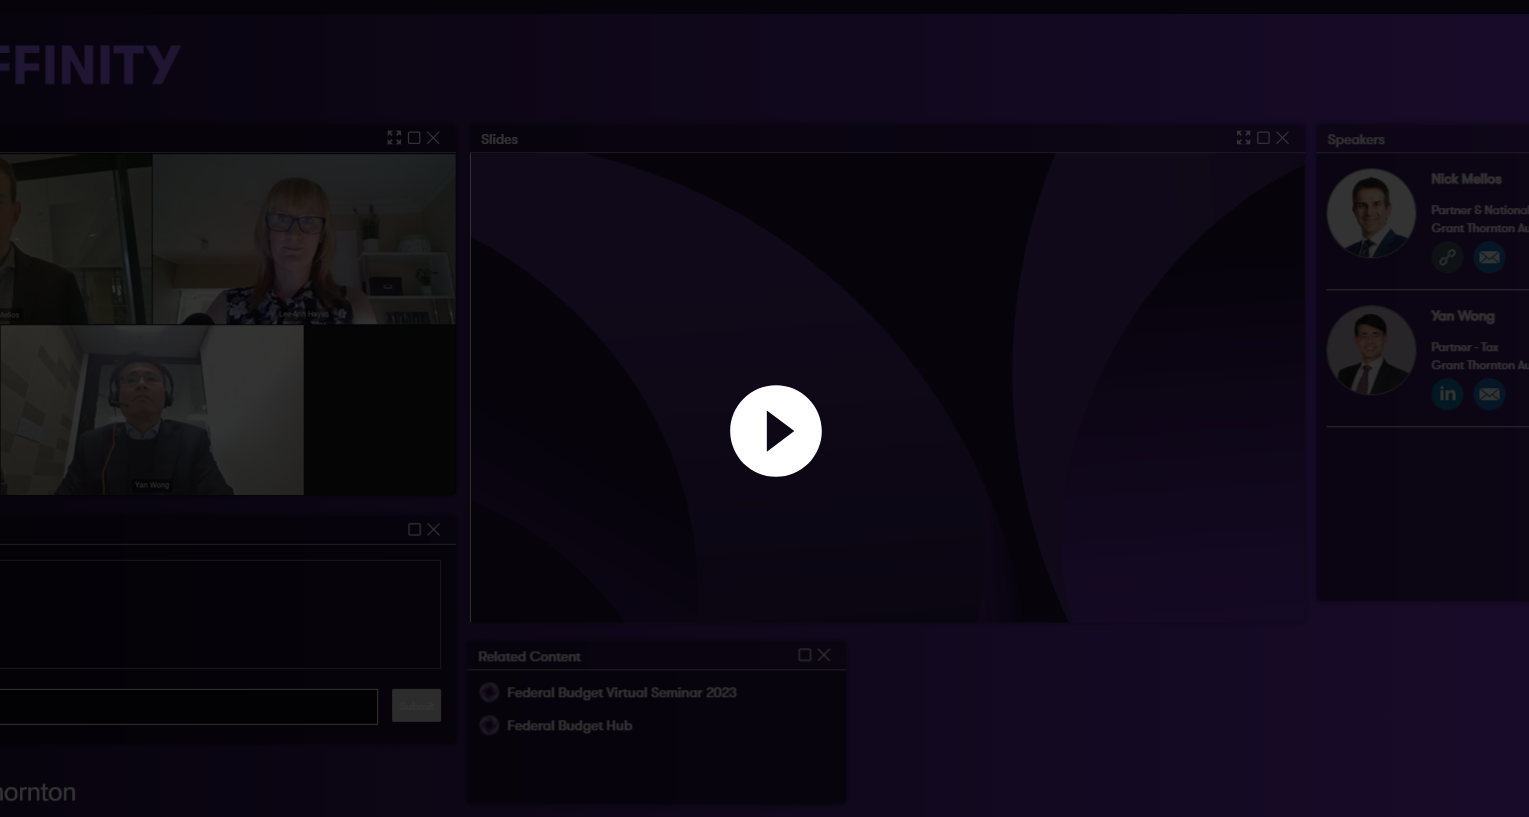
Task: Click Nick Mellos's profile photo
Action: coord(1371,213)
